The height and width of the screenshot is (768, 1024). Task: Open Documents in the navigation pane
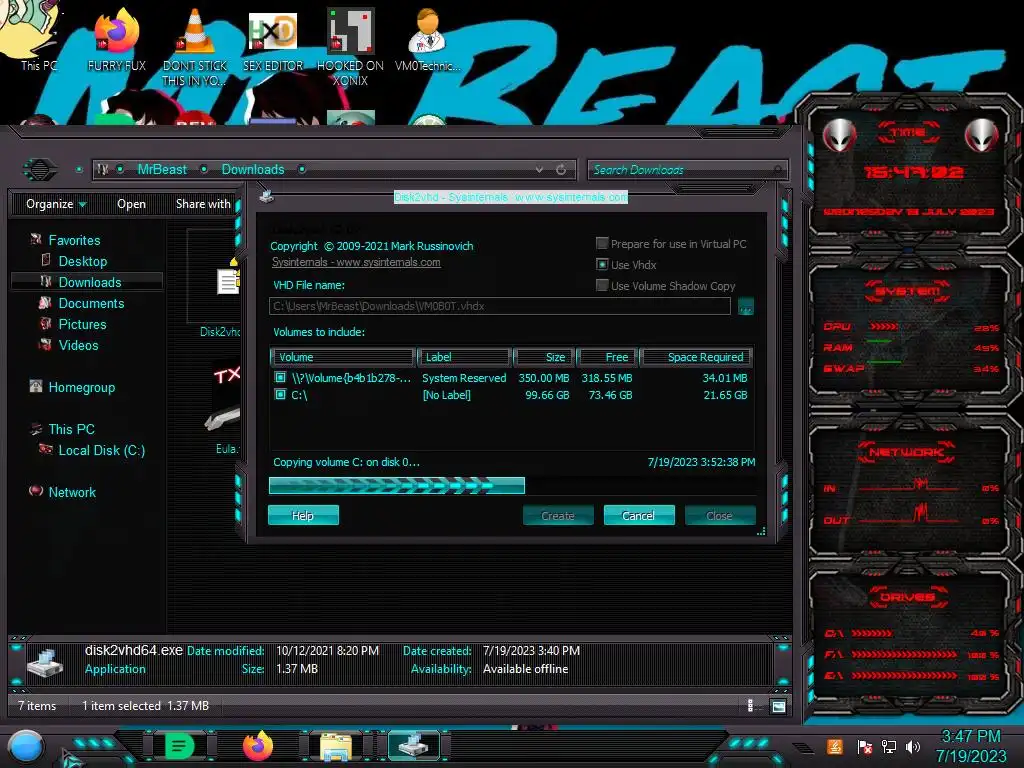[91, 303]
